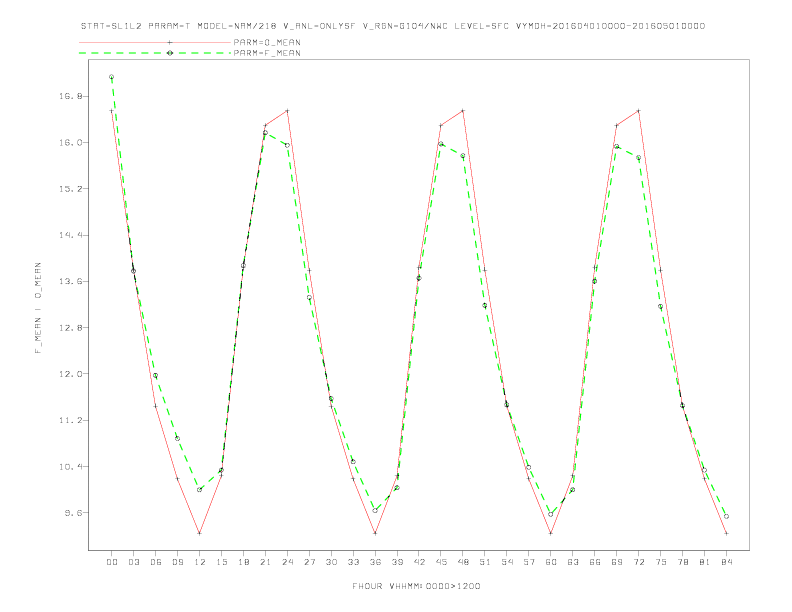Click the PARM=F_MEAN legend label
Screen dimensions: 792x612
267,53
